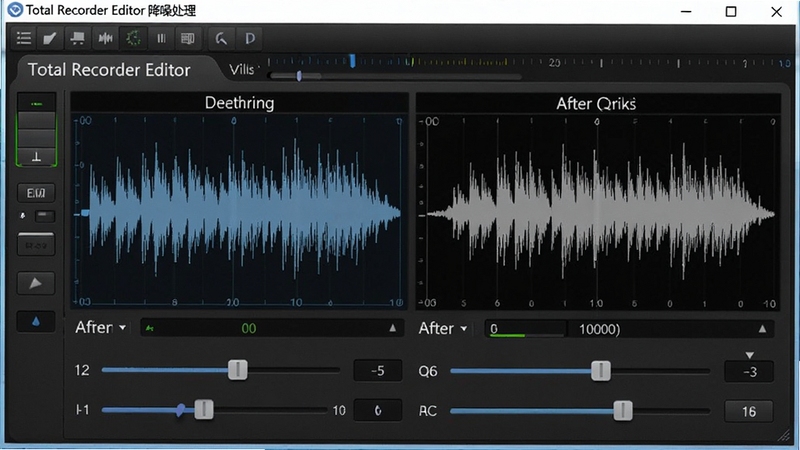Activate the green noise reduction icon
800x450 pixels.
133,38
